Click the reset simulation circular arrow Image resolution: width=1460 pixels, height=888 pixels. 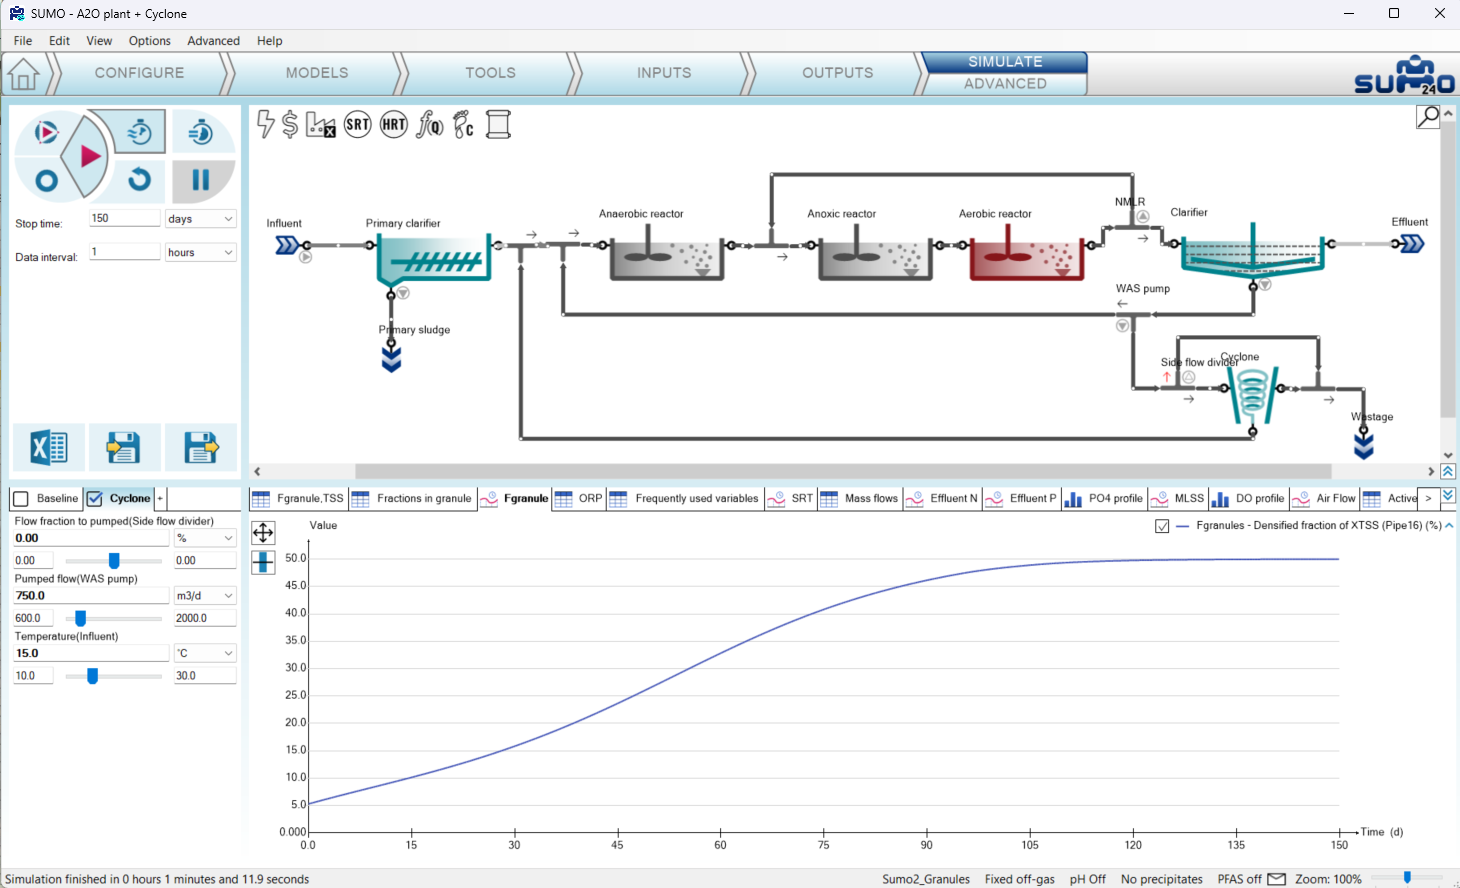coord(140,180)
